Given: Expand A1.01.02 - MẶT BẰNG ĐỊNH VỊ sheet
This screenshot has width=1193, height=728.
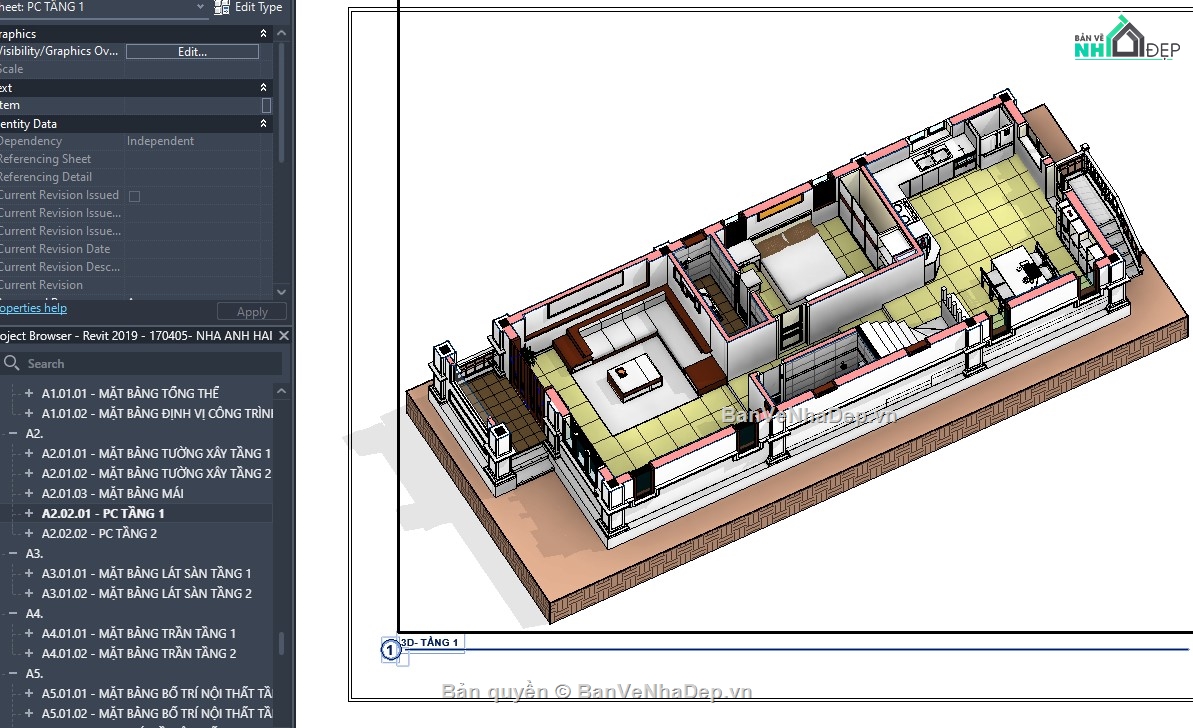Looking at the screenshot, I should (29, 413).
